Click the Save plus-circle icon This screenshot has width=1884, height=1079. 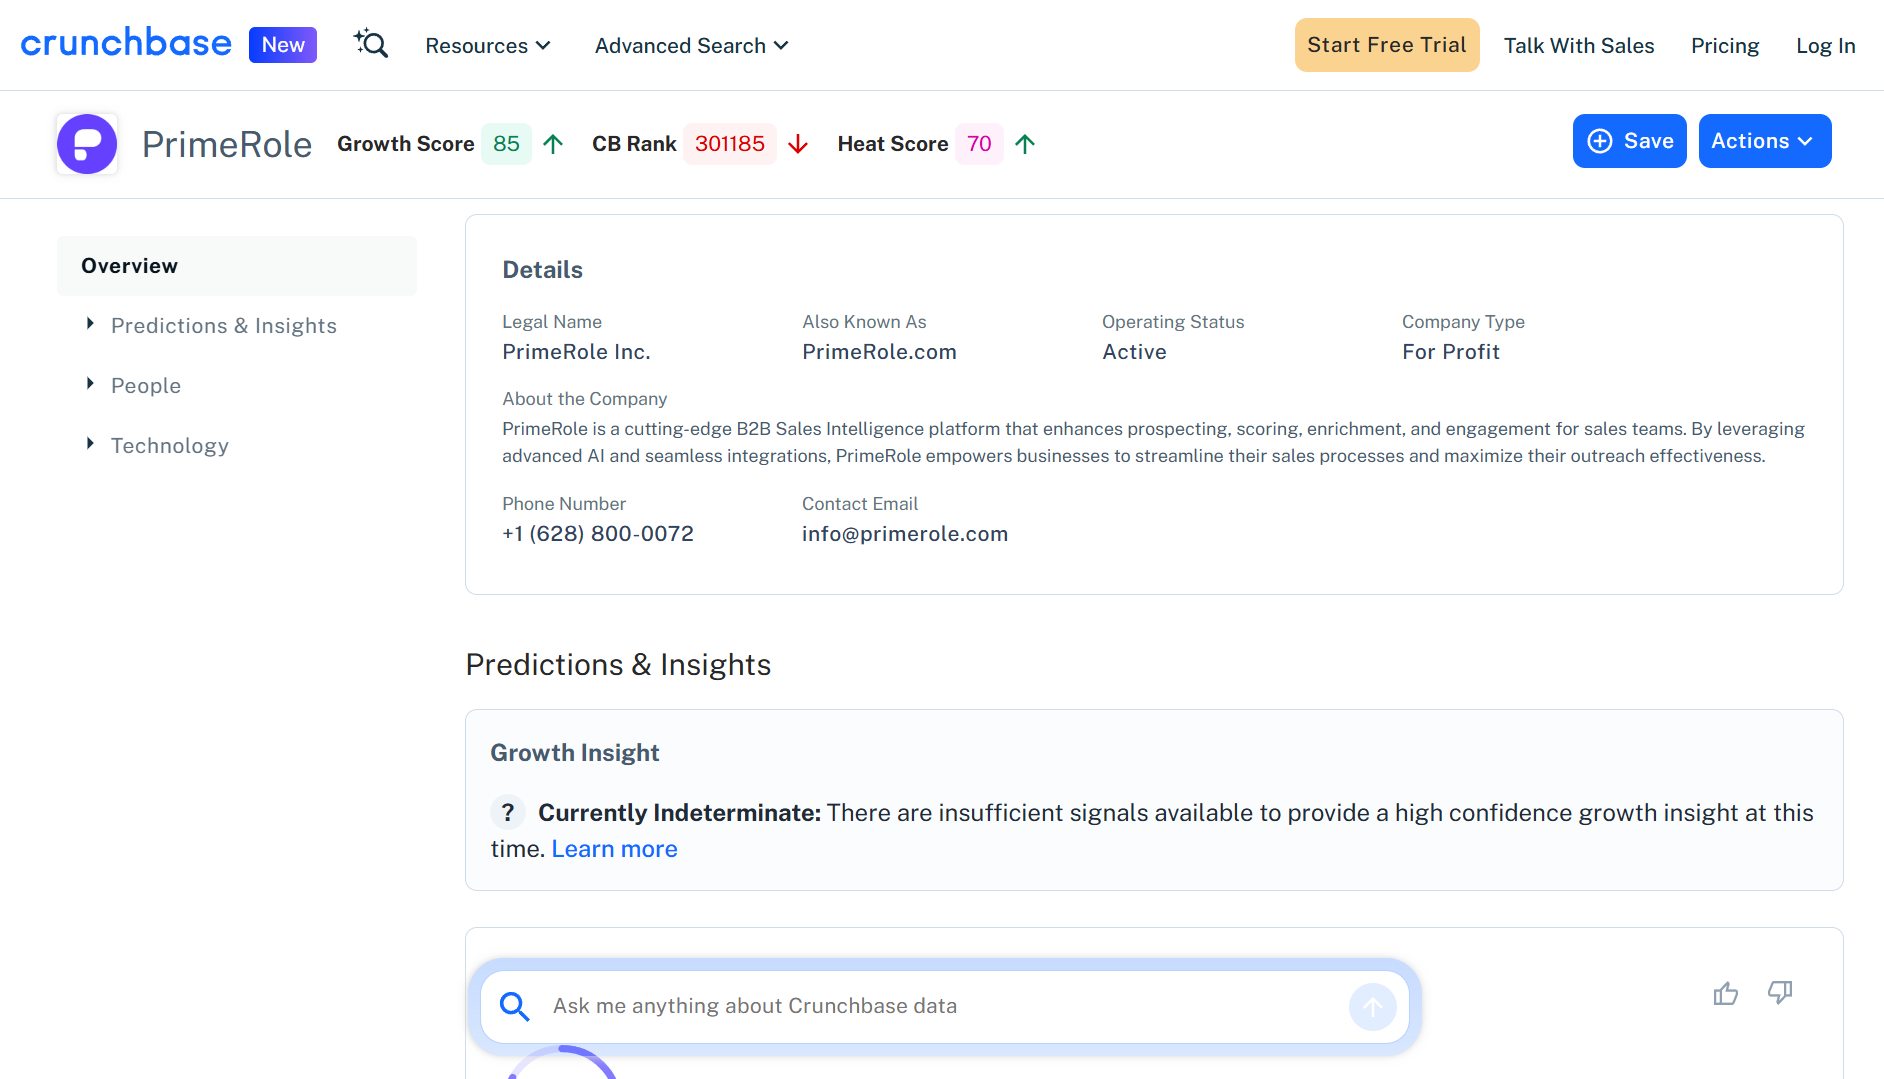point(1600,141)
